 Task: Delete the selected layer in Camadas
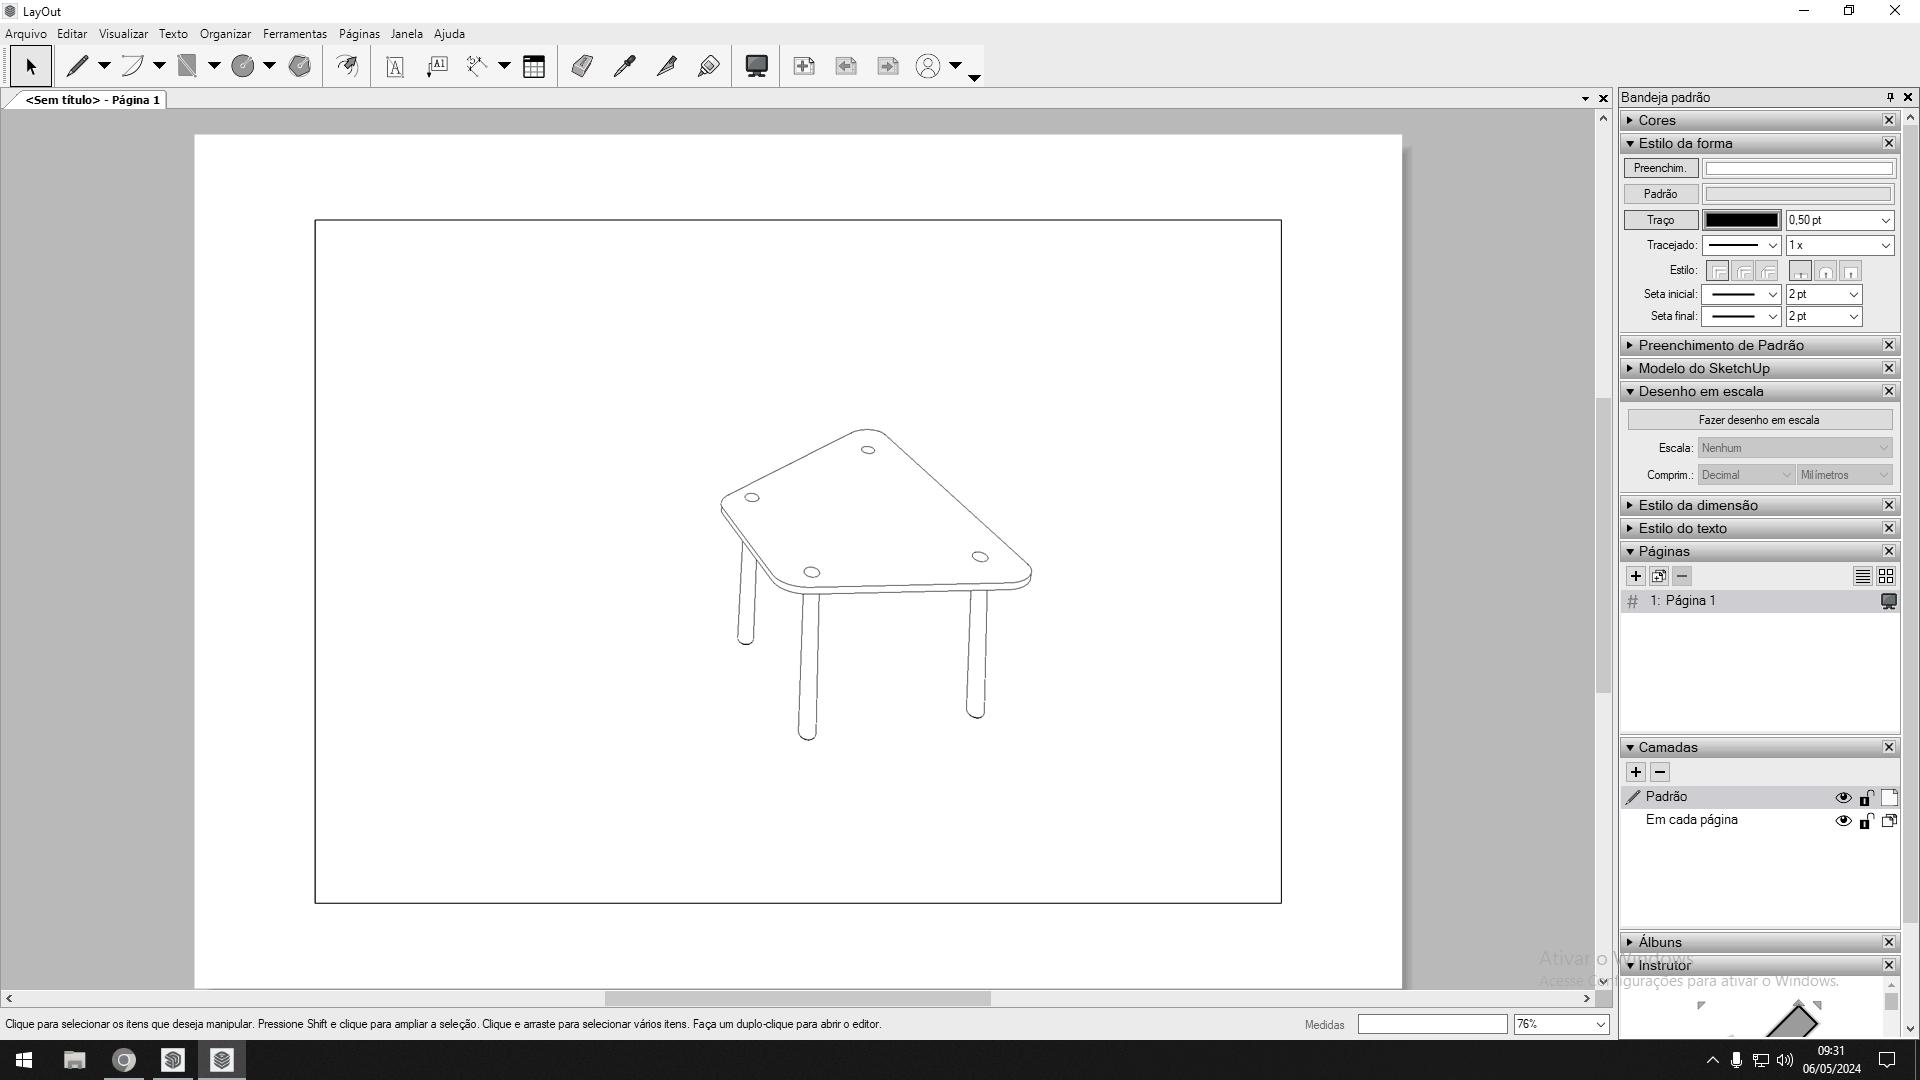coord(1660,772)
